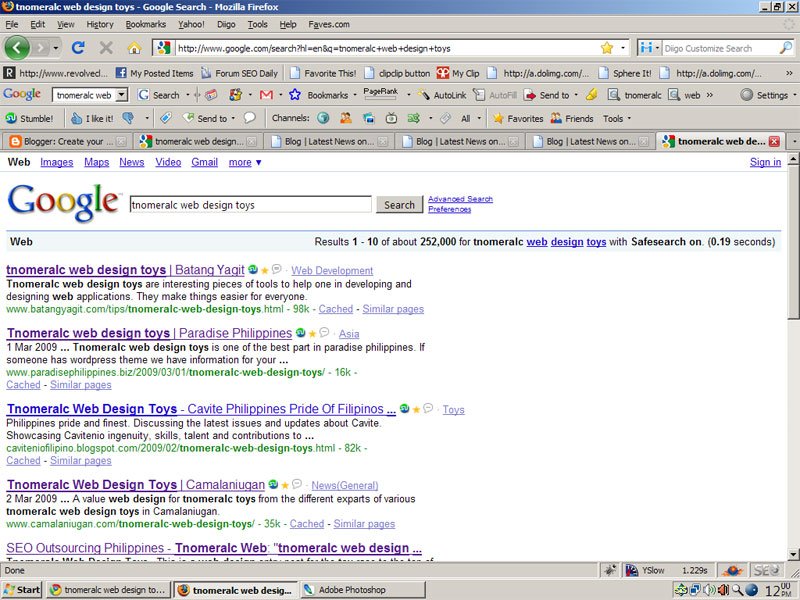Click the thumbs-down icon in StumbleUpon toolbar
The height and width of the screenshot is (600, 800).
pos(128,118)
